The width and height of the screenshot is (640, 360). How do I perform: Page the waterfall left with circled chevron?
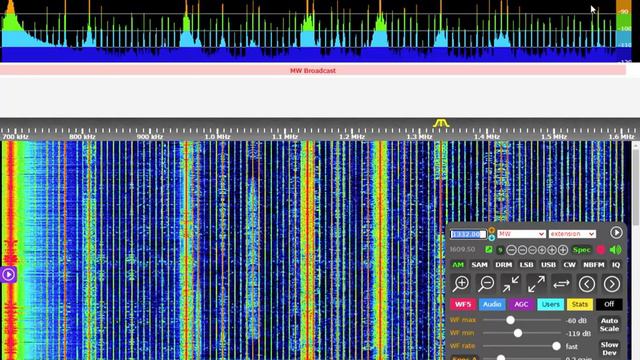click(x=587, y=284)
